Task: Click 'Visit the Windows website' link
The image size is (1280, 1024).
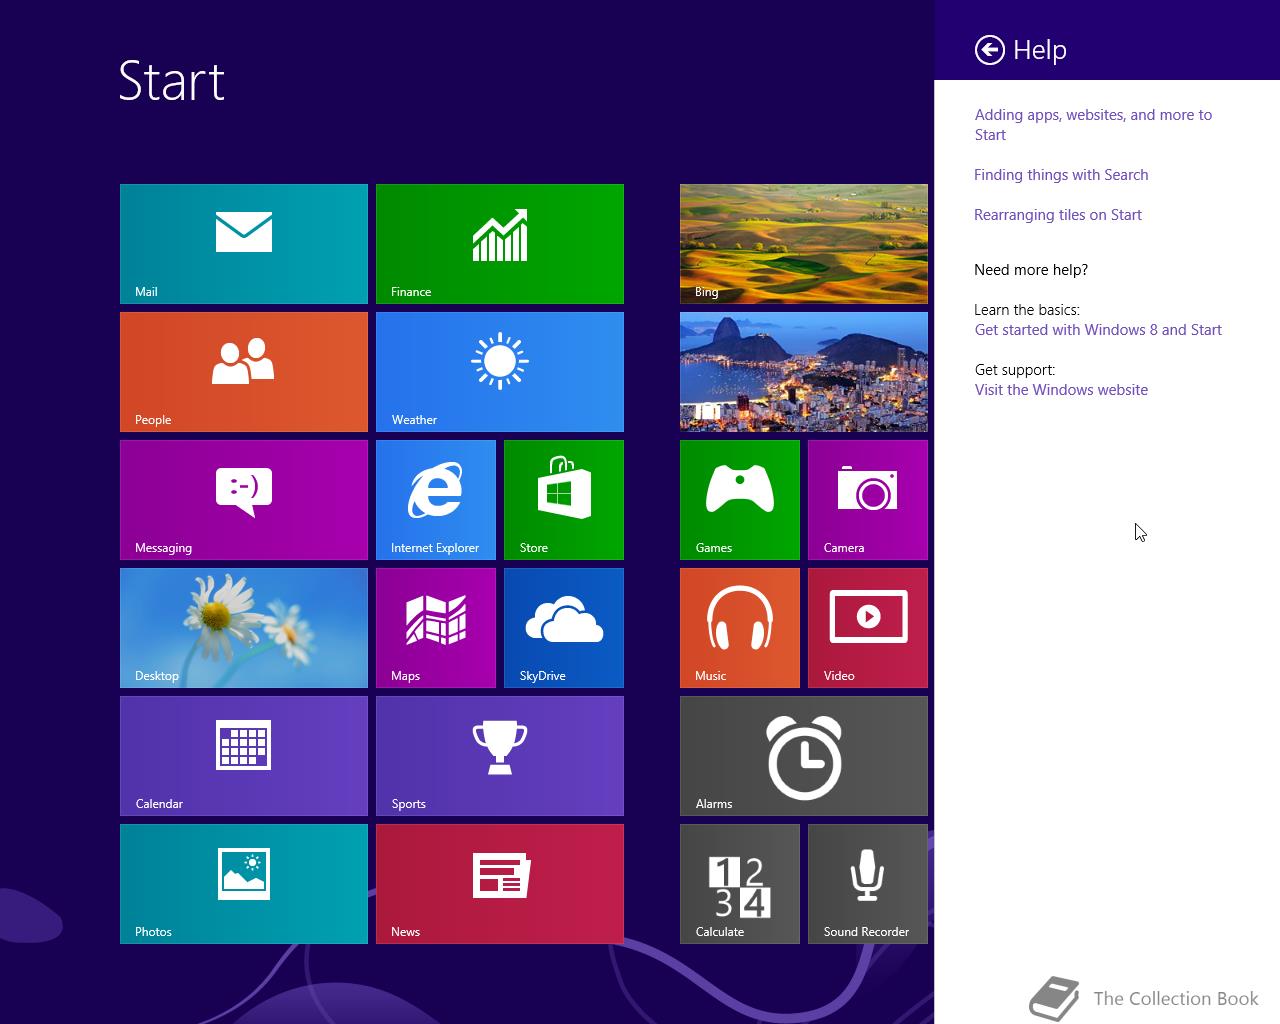Action: pos(1061,390)
